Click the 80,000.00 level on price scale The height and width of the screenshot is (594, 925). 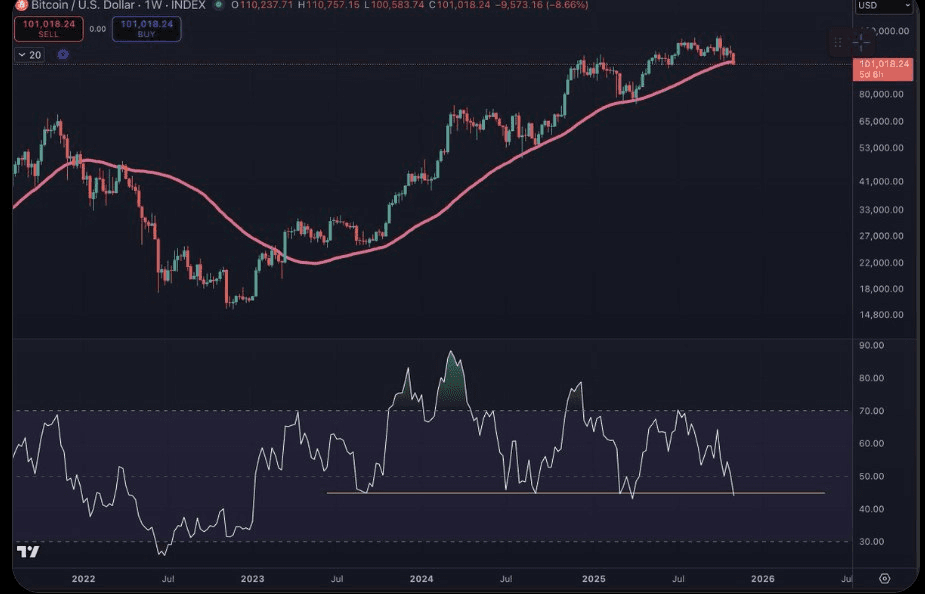click(x=882, y=94)
